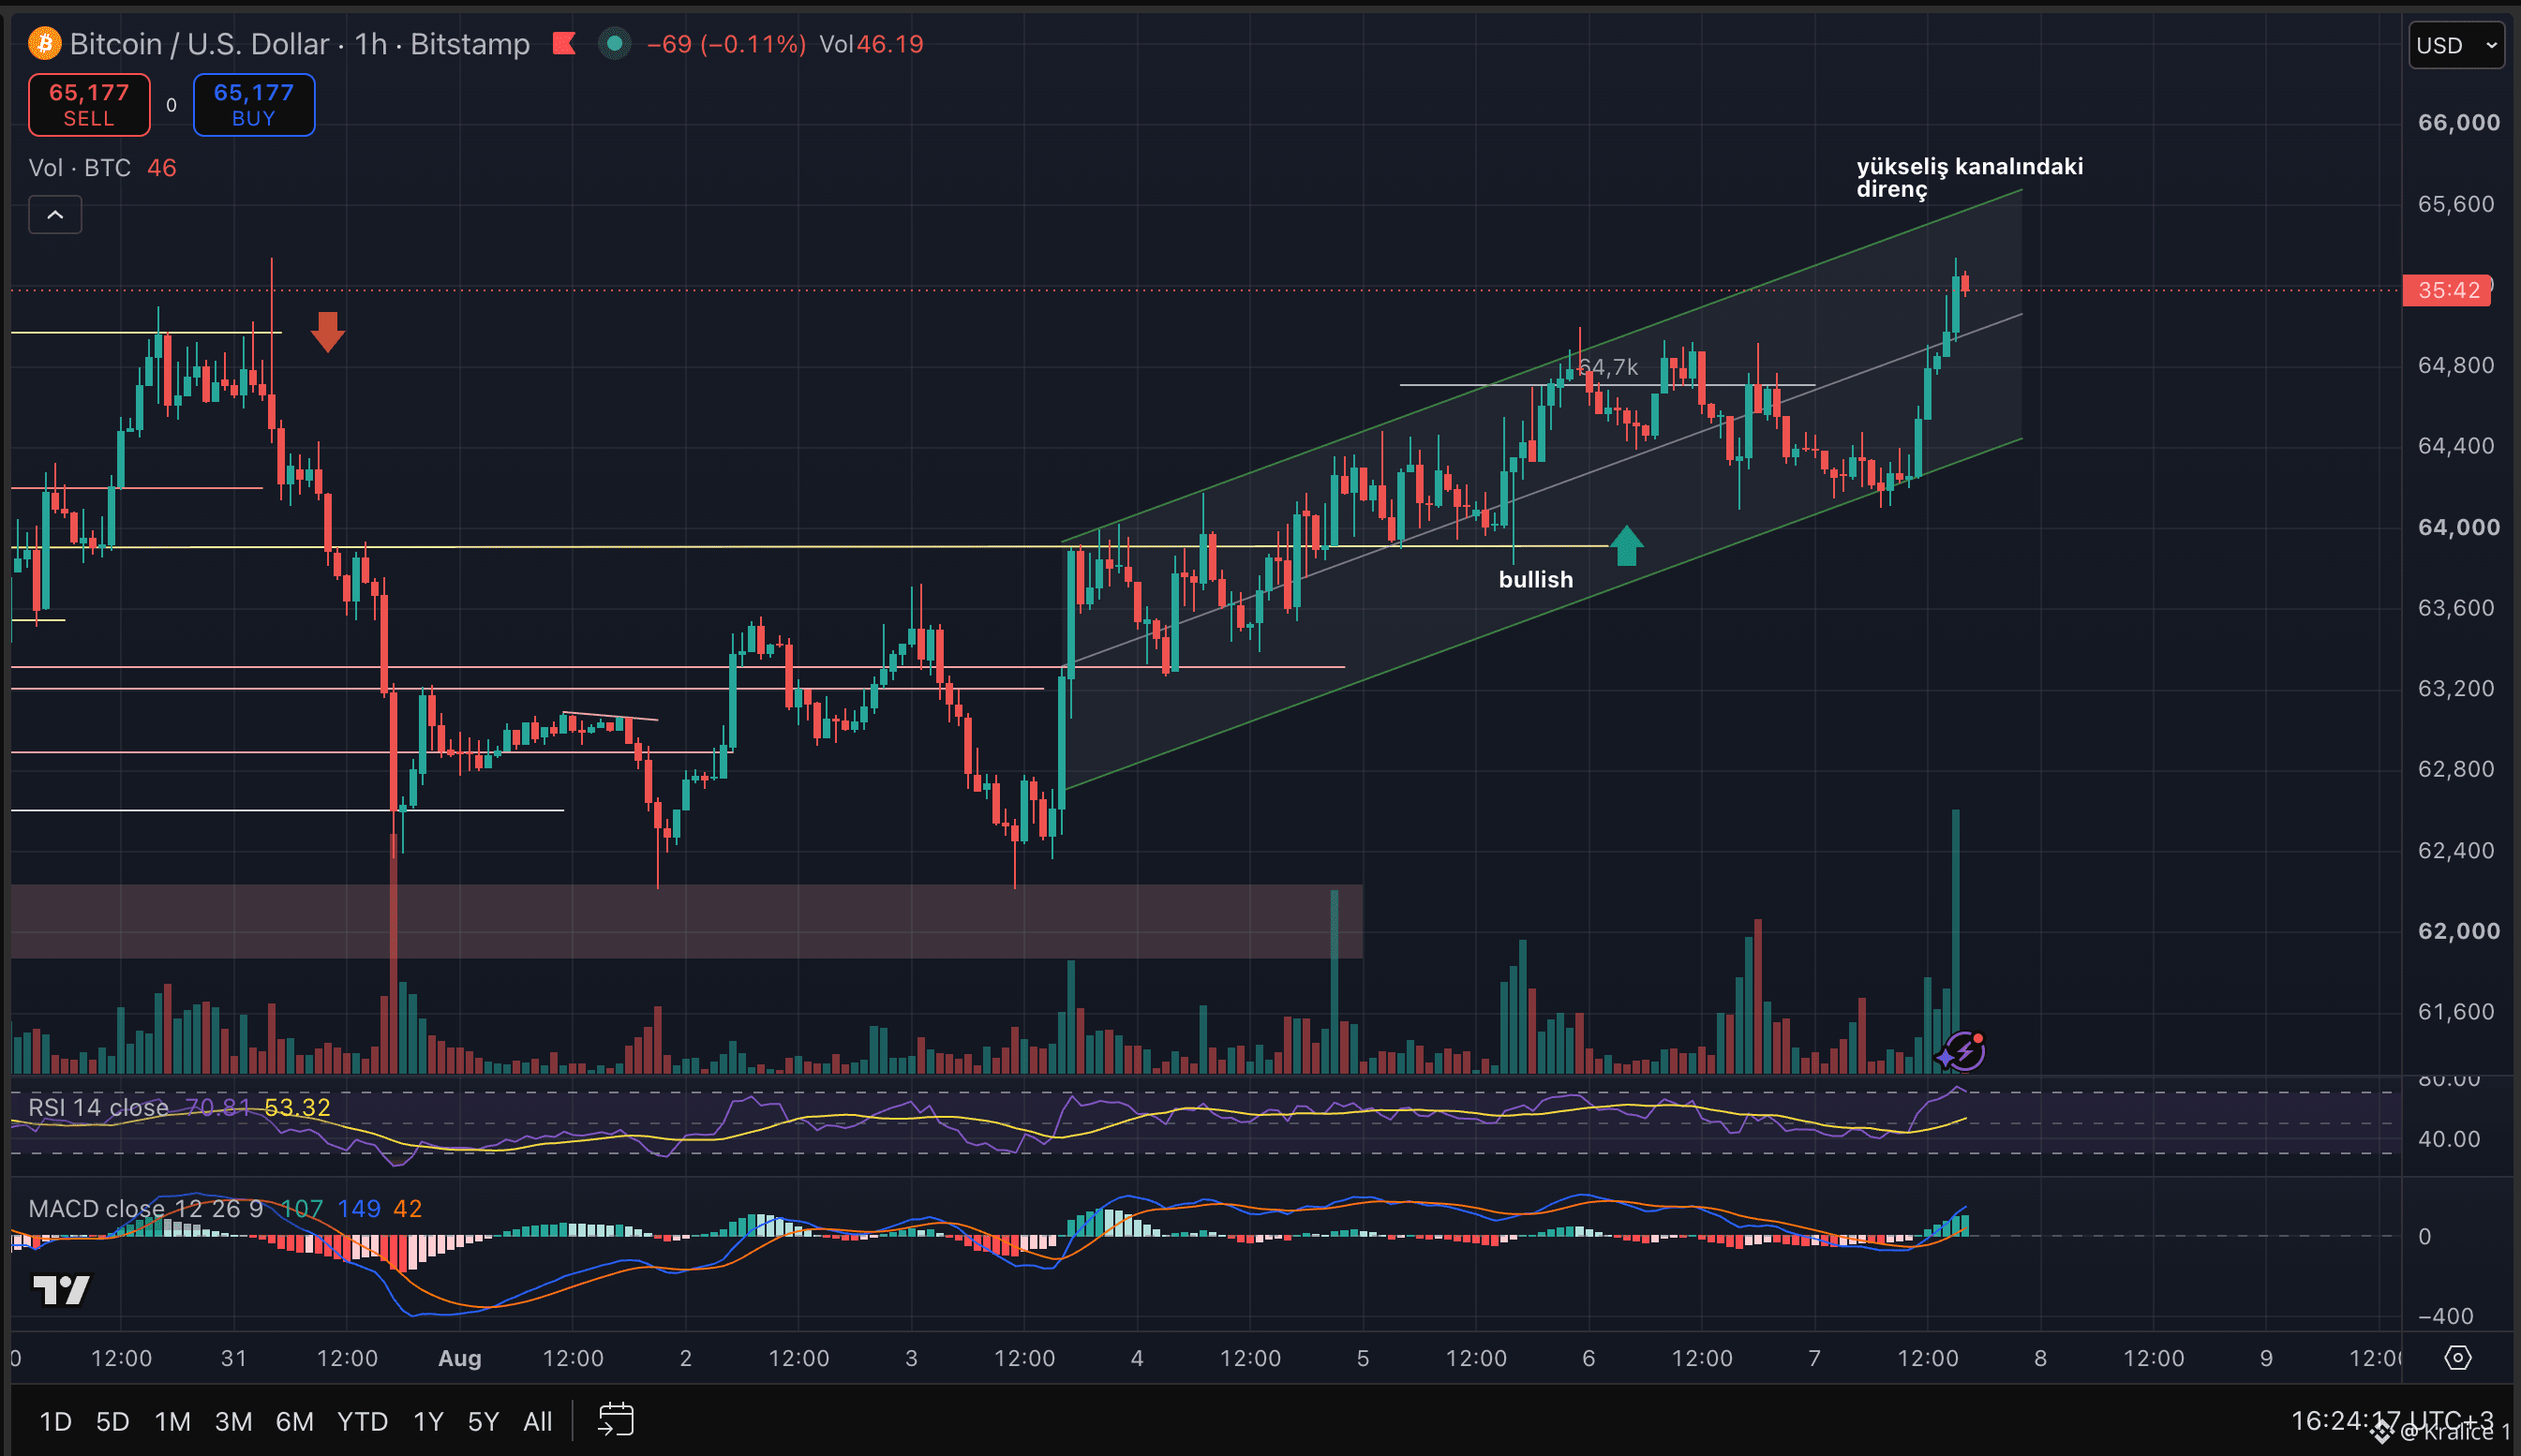Switch to the 5D date range
The height and width of the screenshot is (1456, 2521).
tap(113, 1421)
